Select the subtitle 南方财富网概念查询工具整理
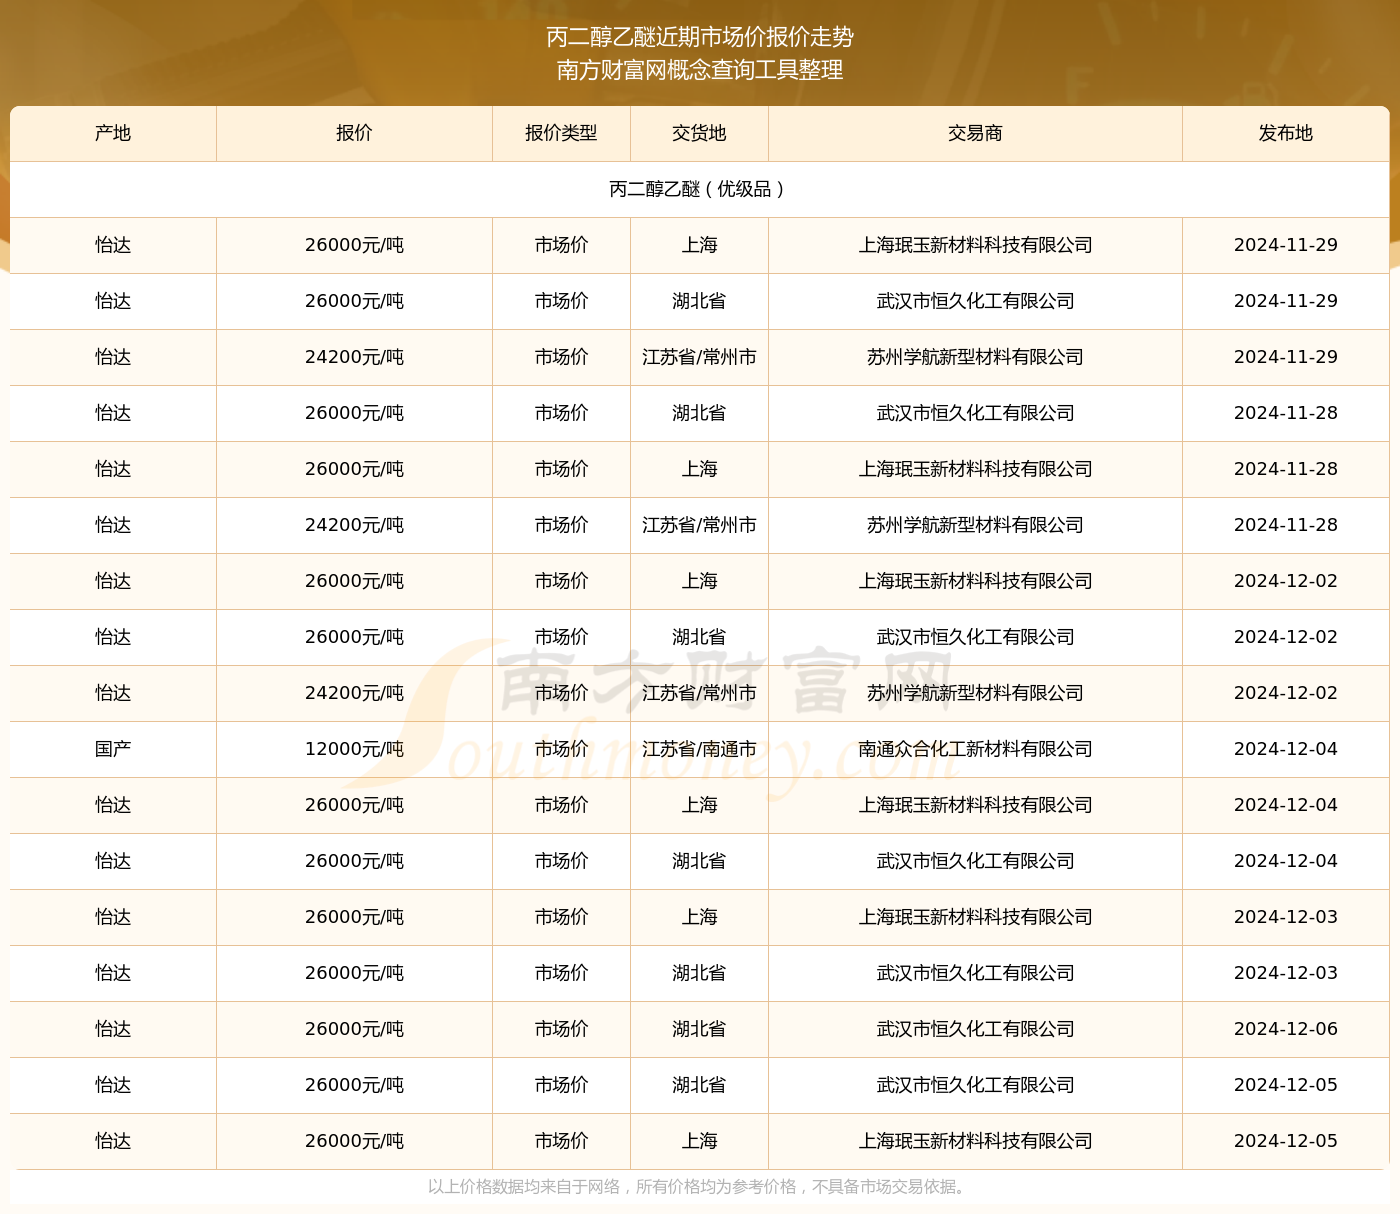The image size is (1400, 1214). pyautogui.click(x=700, y=70)
